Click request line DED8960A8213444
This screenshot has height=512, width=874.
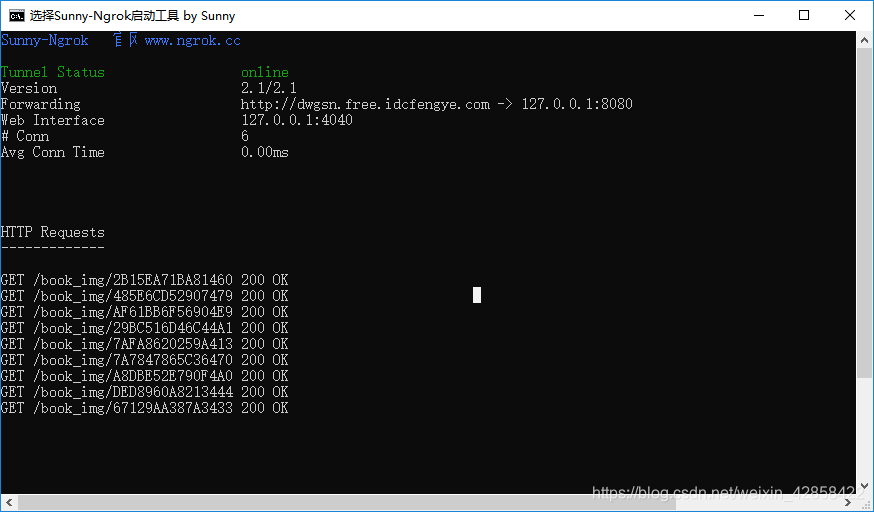click(144, 392)
